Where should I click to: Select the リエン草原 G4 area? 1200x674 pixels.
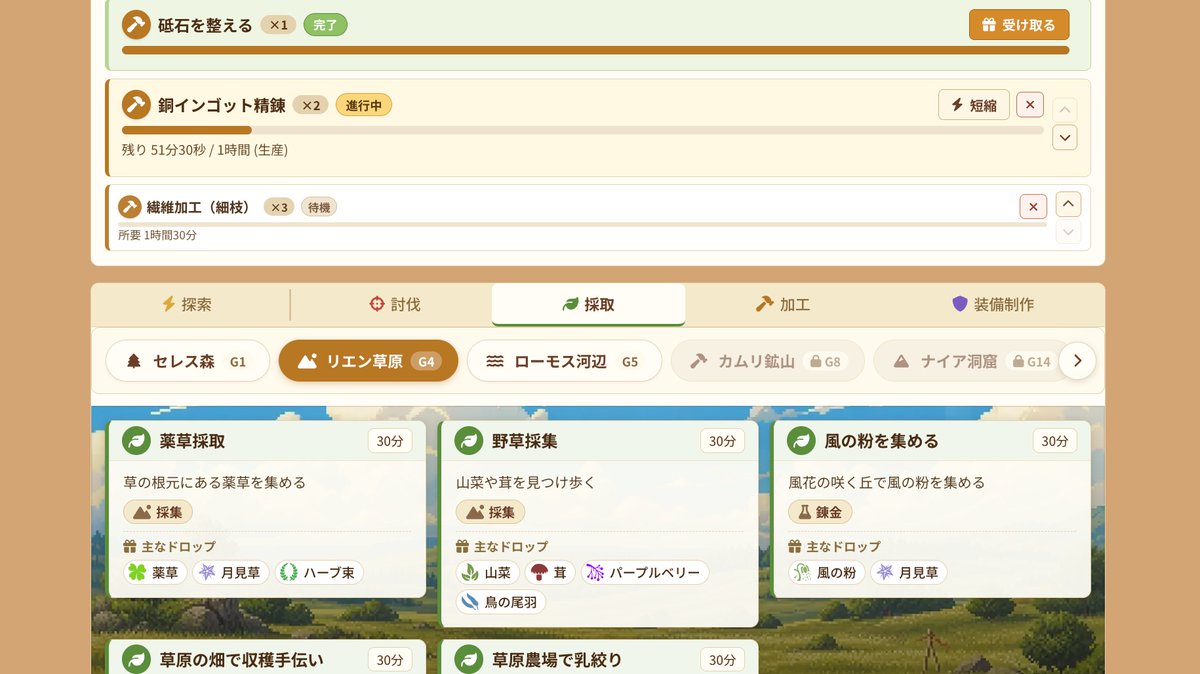pyautogui.click(x=368, y=361)
